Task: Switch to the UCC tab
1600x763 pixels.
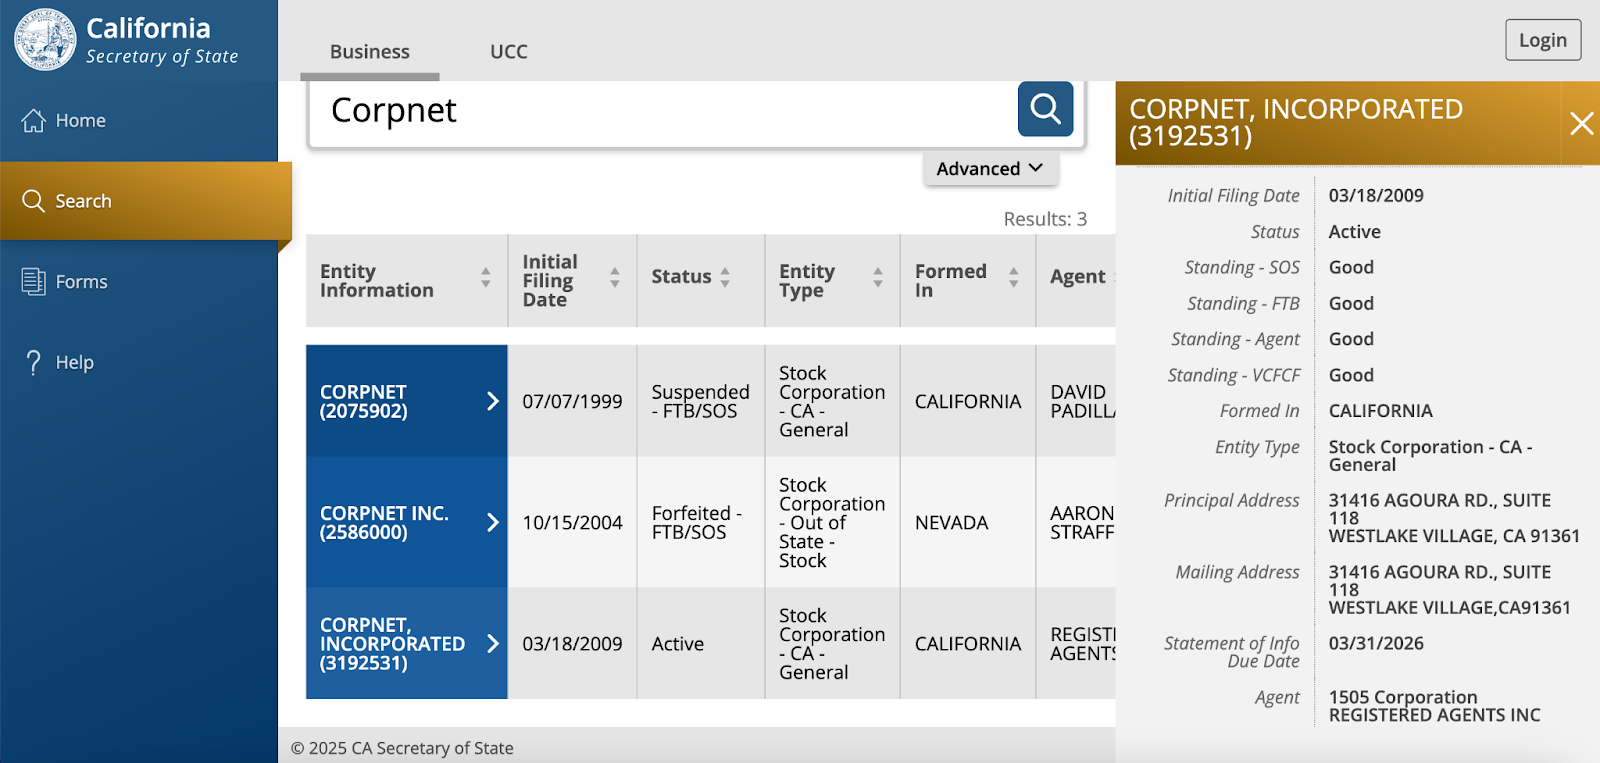Action: pos(509,52)
